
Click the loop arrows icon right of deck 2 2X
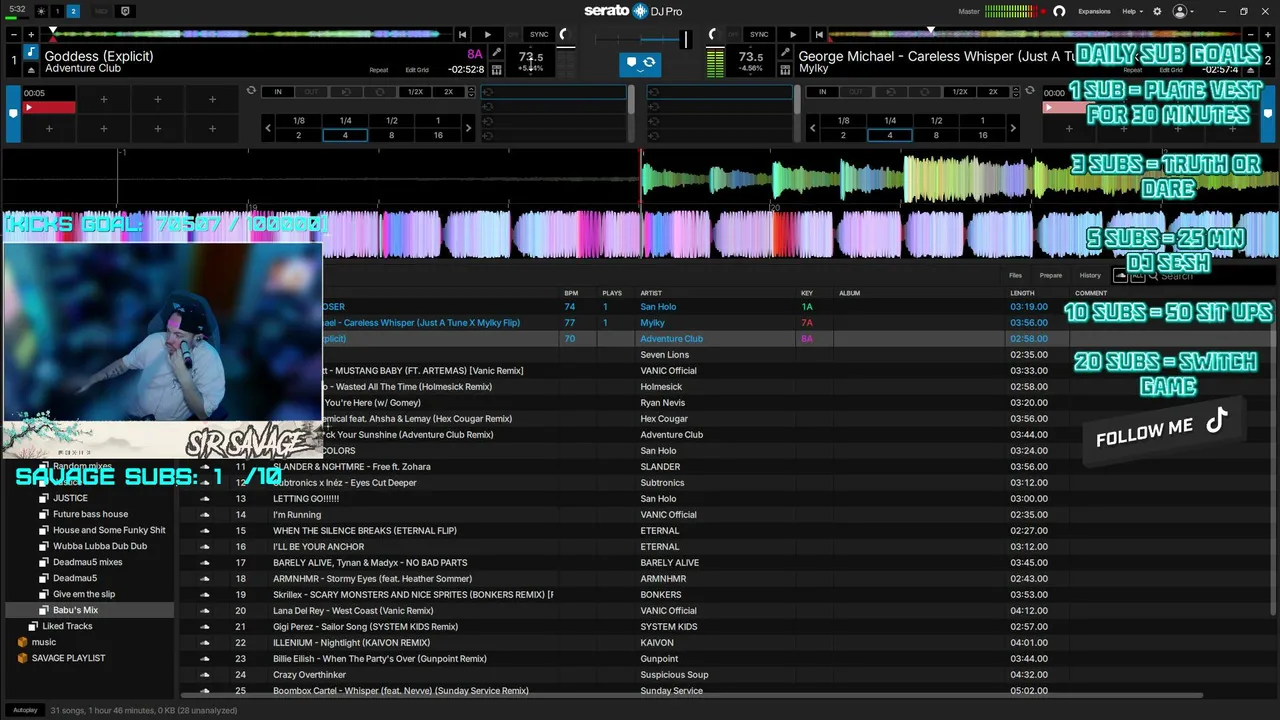point(1029,91)
